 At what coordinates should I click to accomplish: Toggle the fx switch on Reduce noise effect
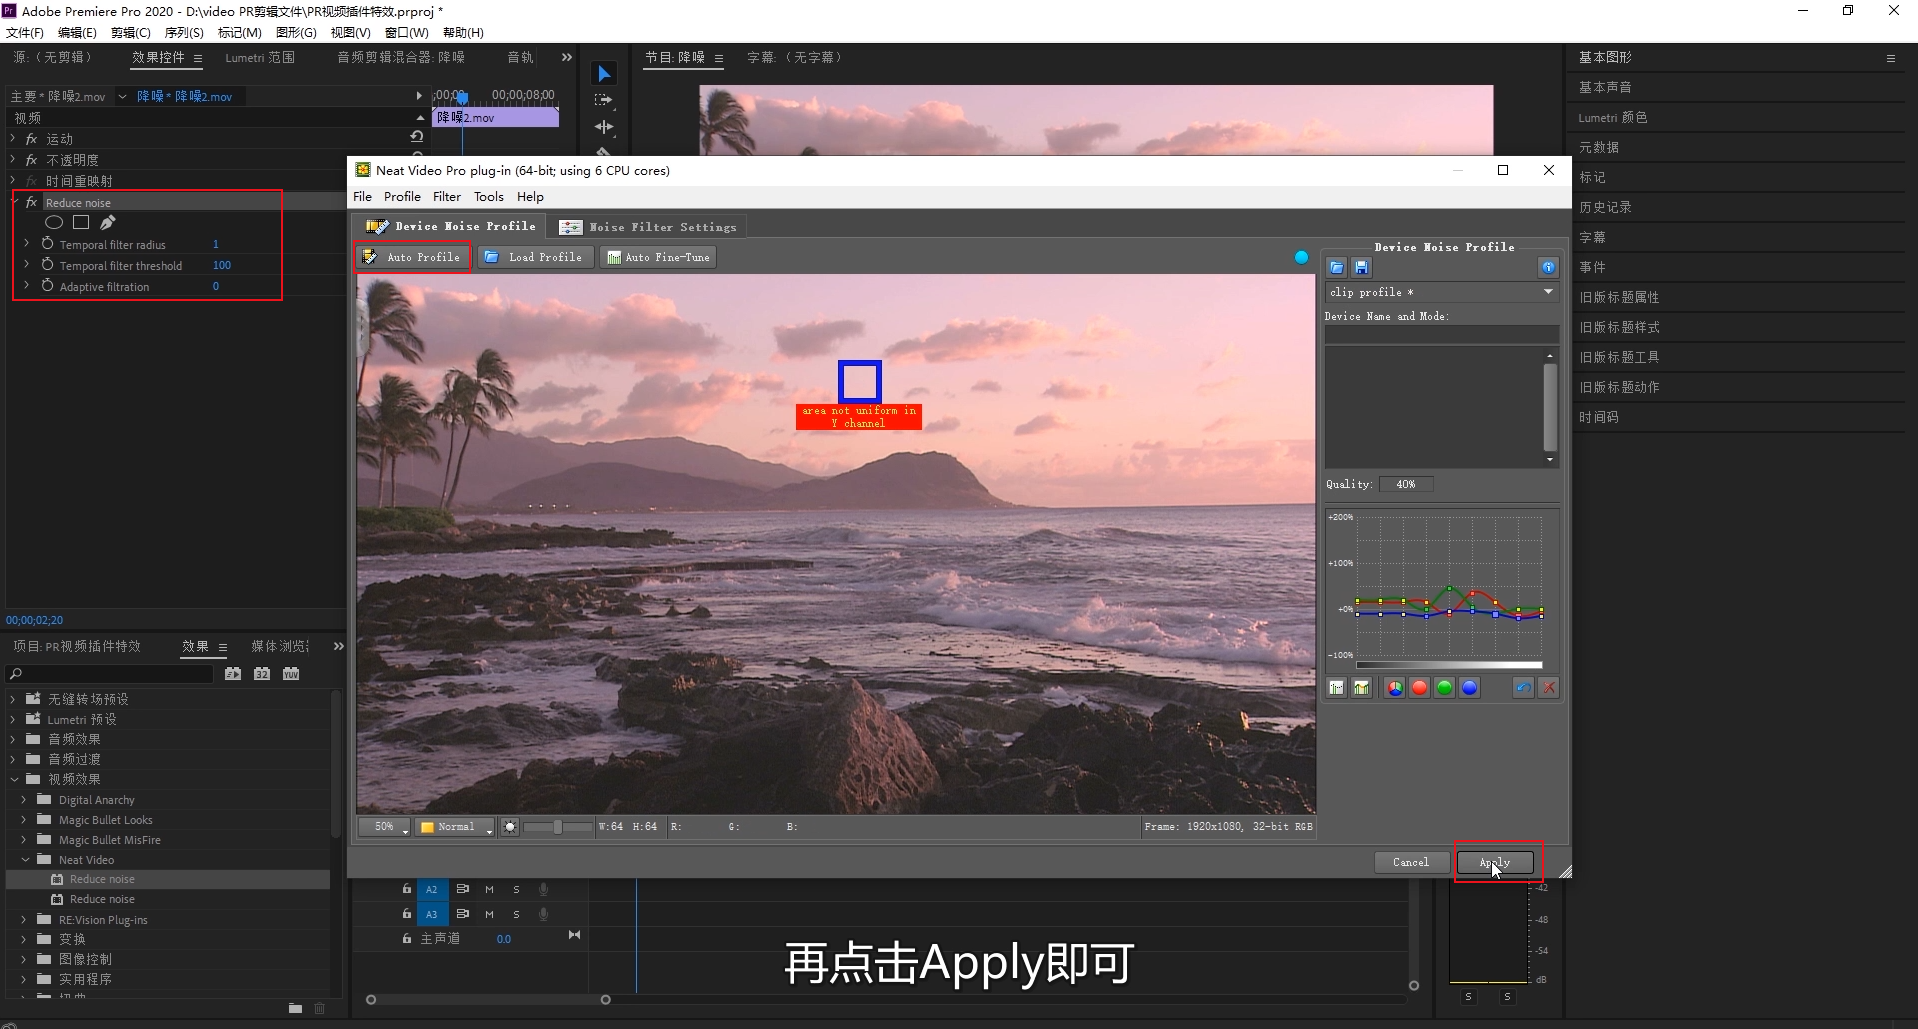pos(31,201)
